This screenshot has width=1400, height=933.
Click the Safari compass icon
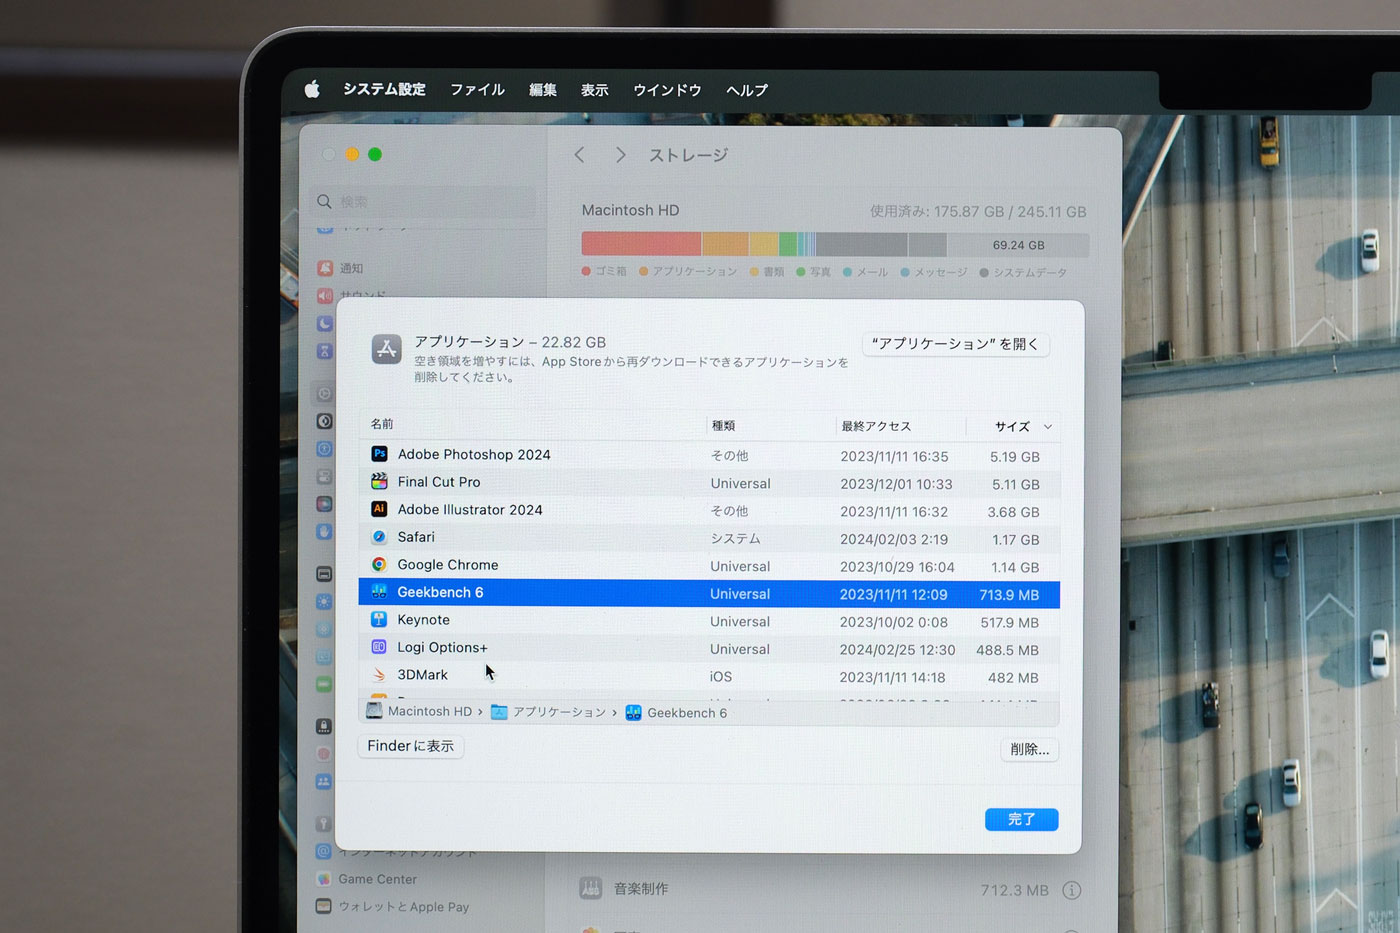[379, 537]
